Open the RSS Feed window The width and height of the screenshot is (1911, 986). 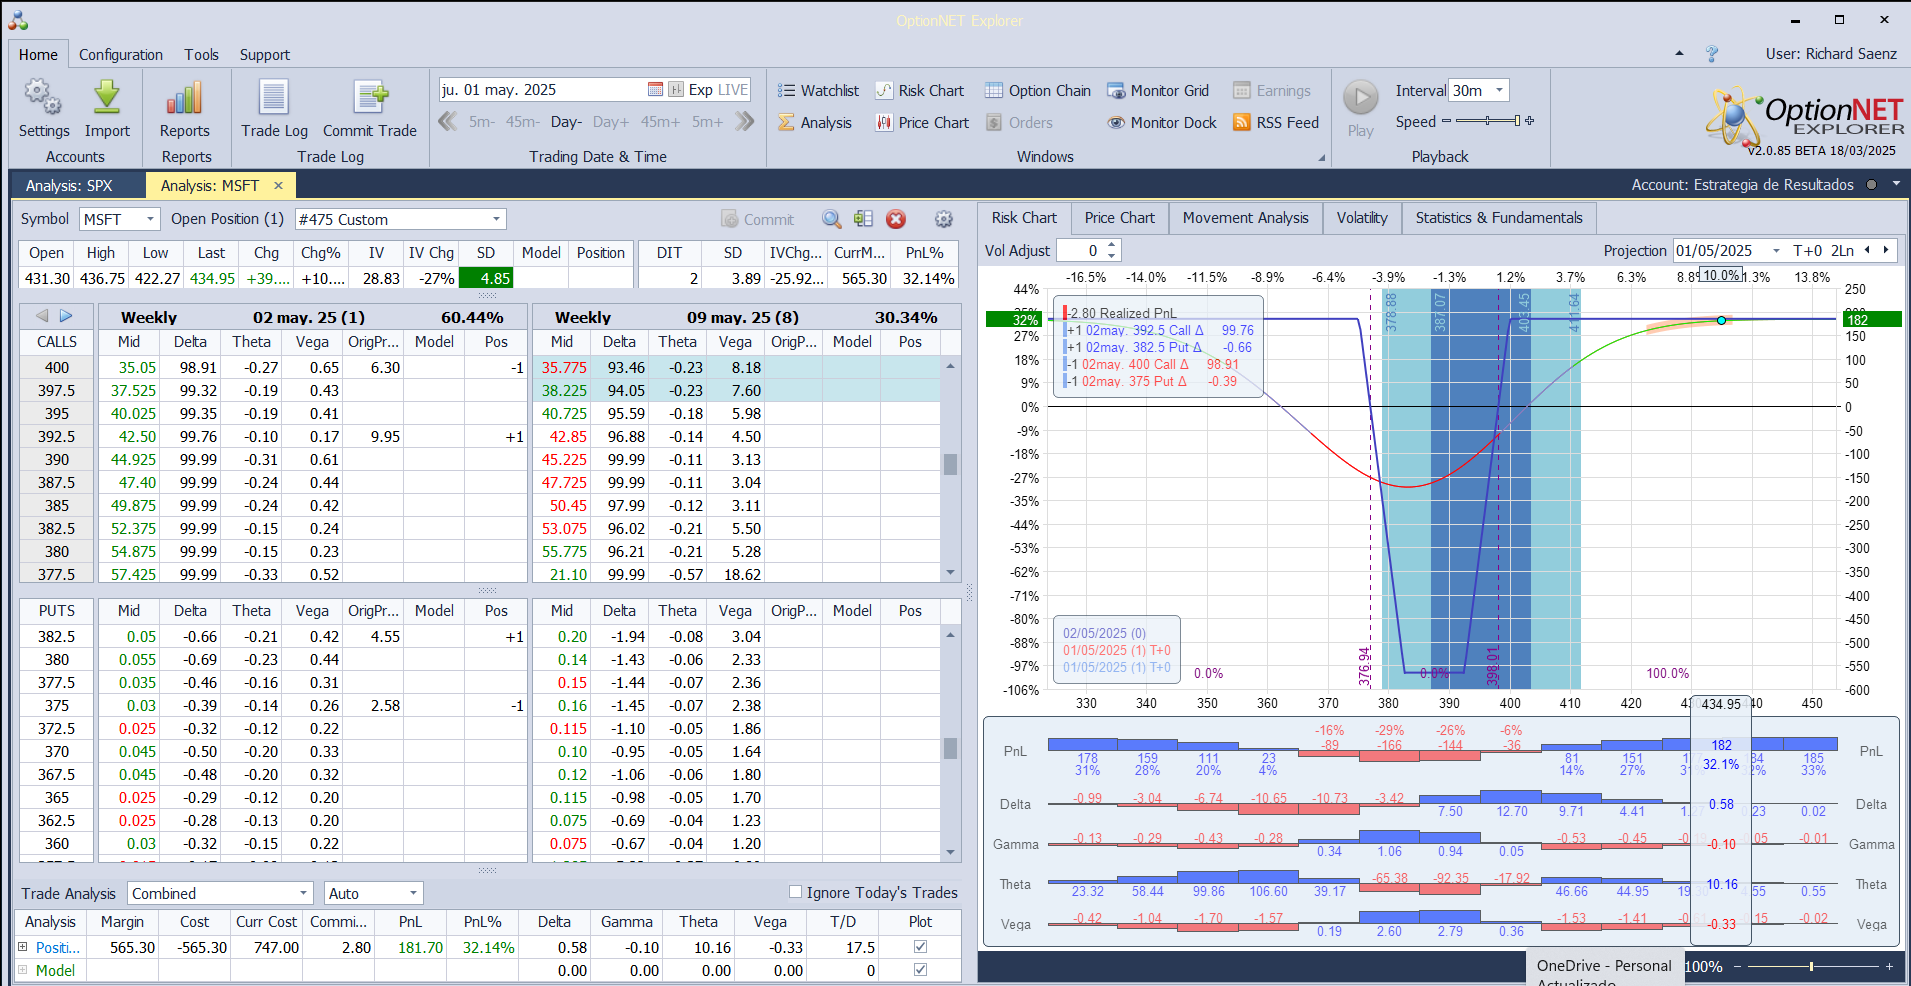(1276, 123)
